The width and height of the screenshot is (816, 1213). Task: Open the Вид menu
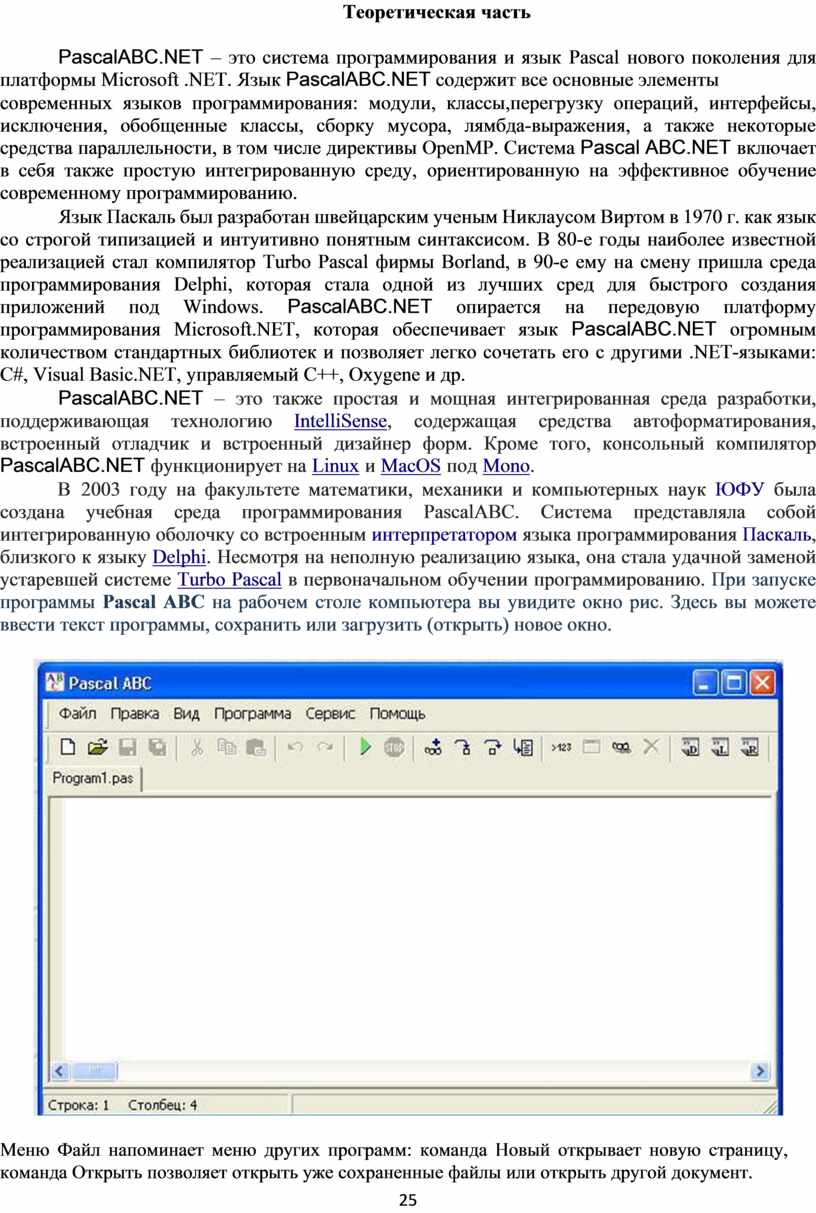point(187,714)
